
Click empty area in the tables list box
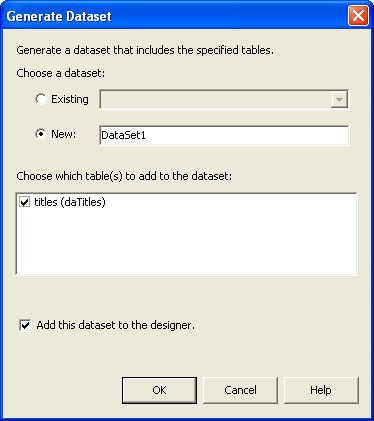187,243
